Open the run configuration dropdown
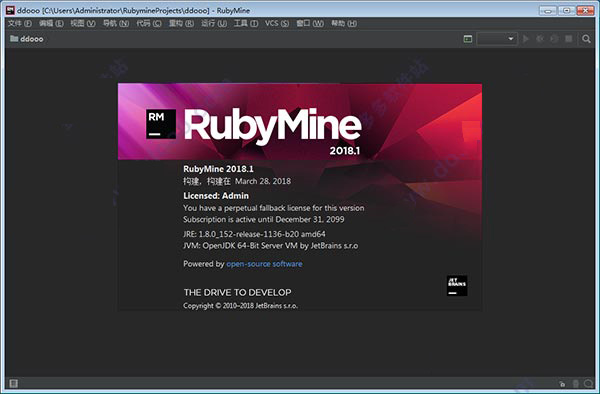 [x=497, y=39]
